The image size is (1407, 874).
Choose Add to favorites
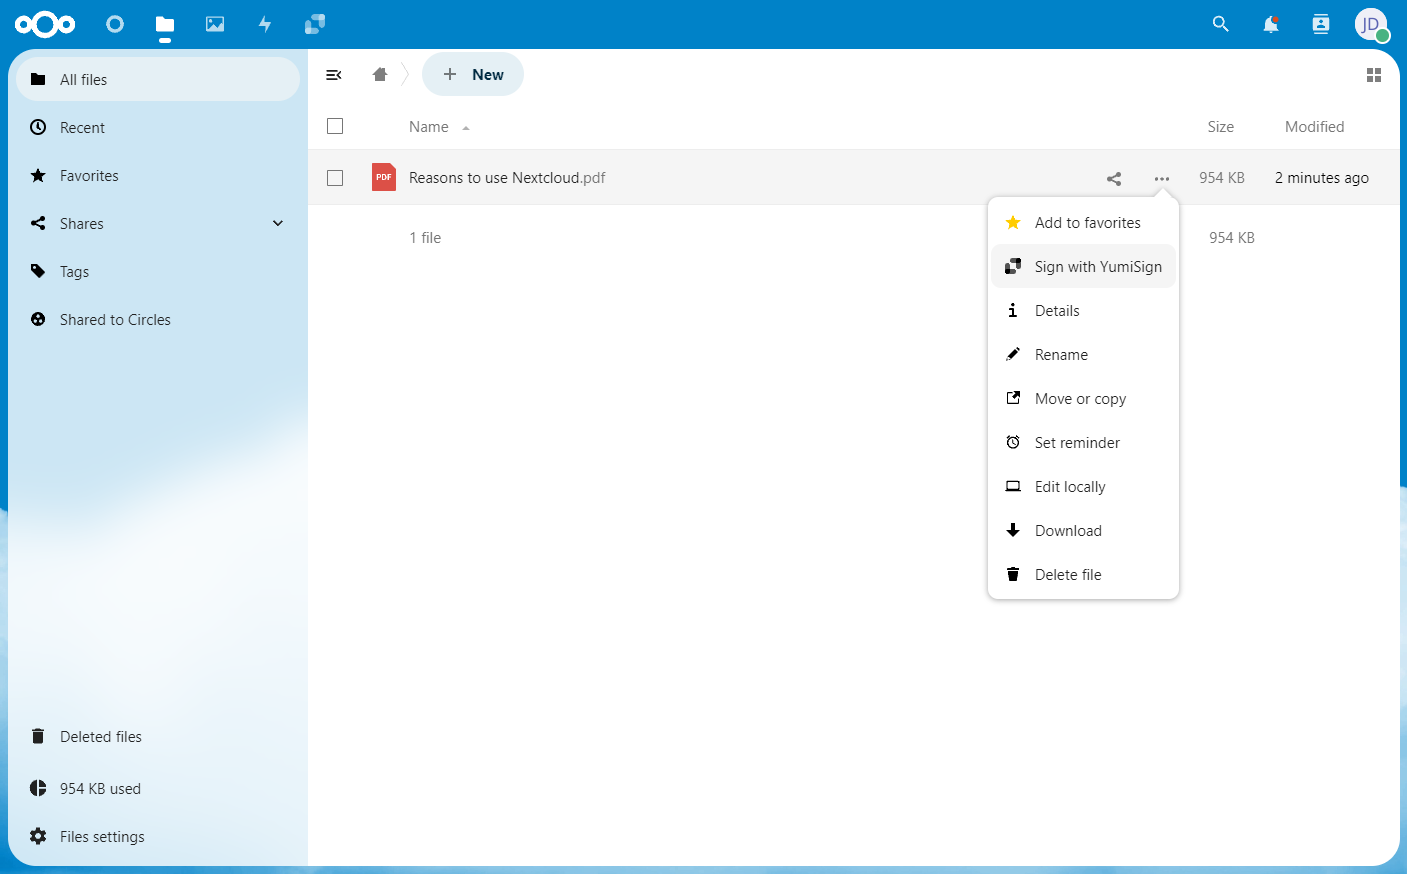(1083, 223)
